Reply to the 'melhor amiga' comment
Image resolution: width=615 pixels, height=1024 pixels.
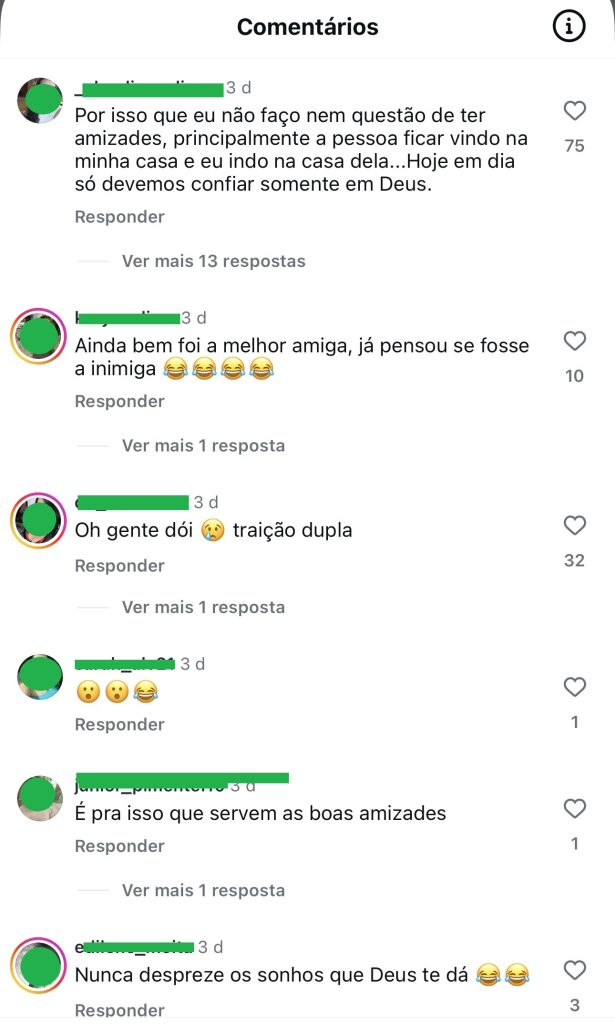click(119, 401)
